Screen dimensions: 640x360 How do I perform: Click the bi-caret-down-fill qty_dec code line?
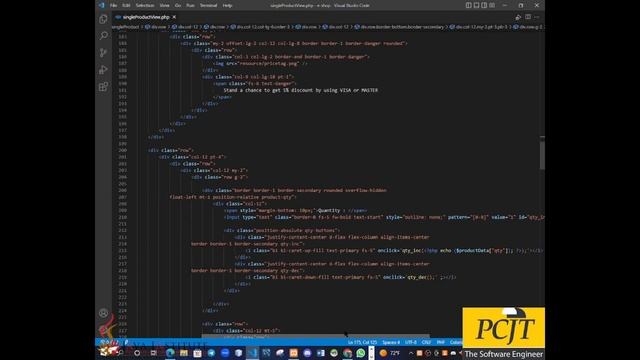(x=351, y=277)
